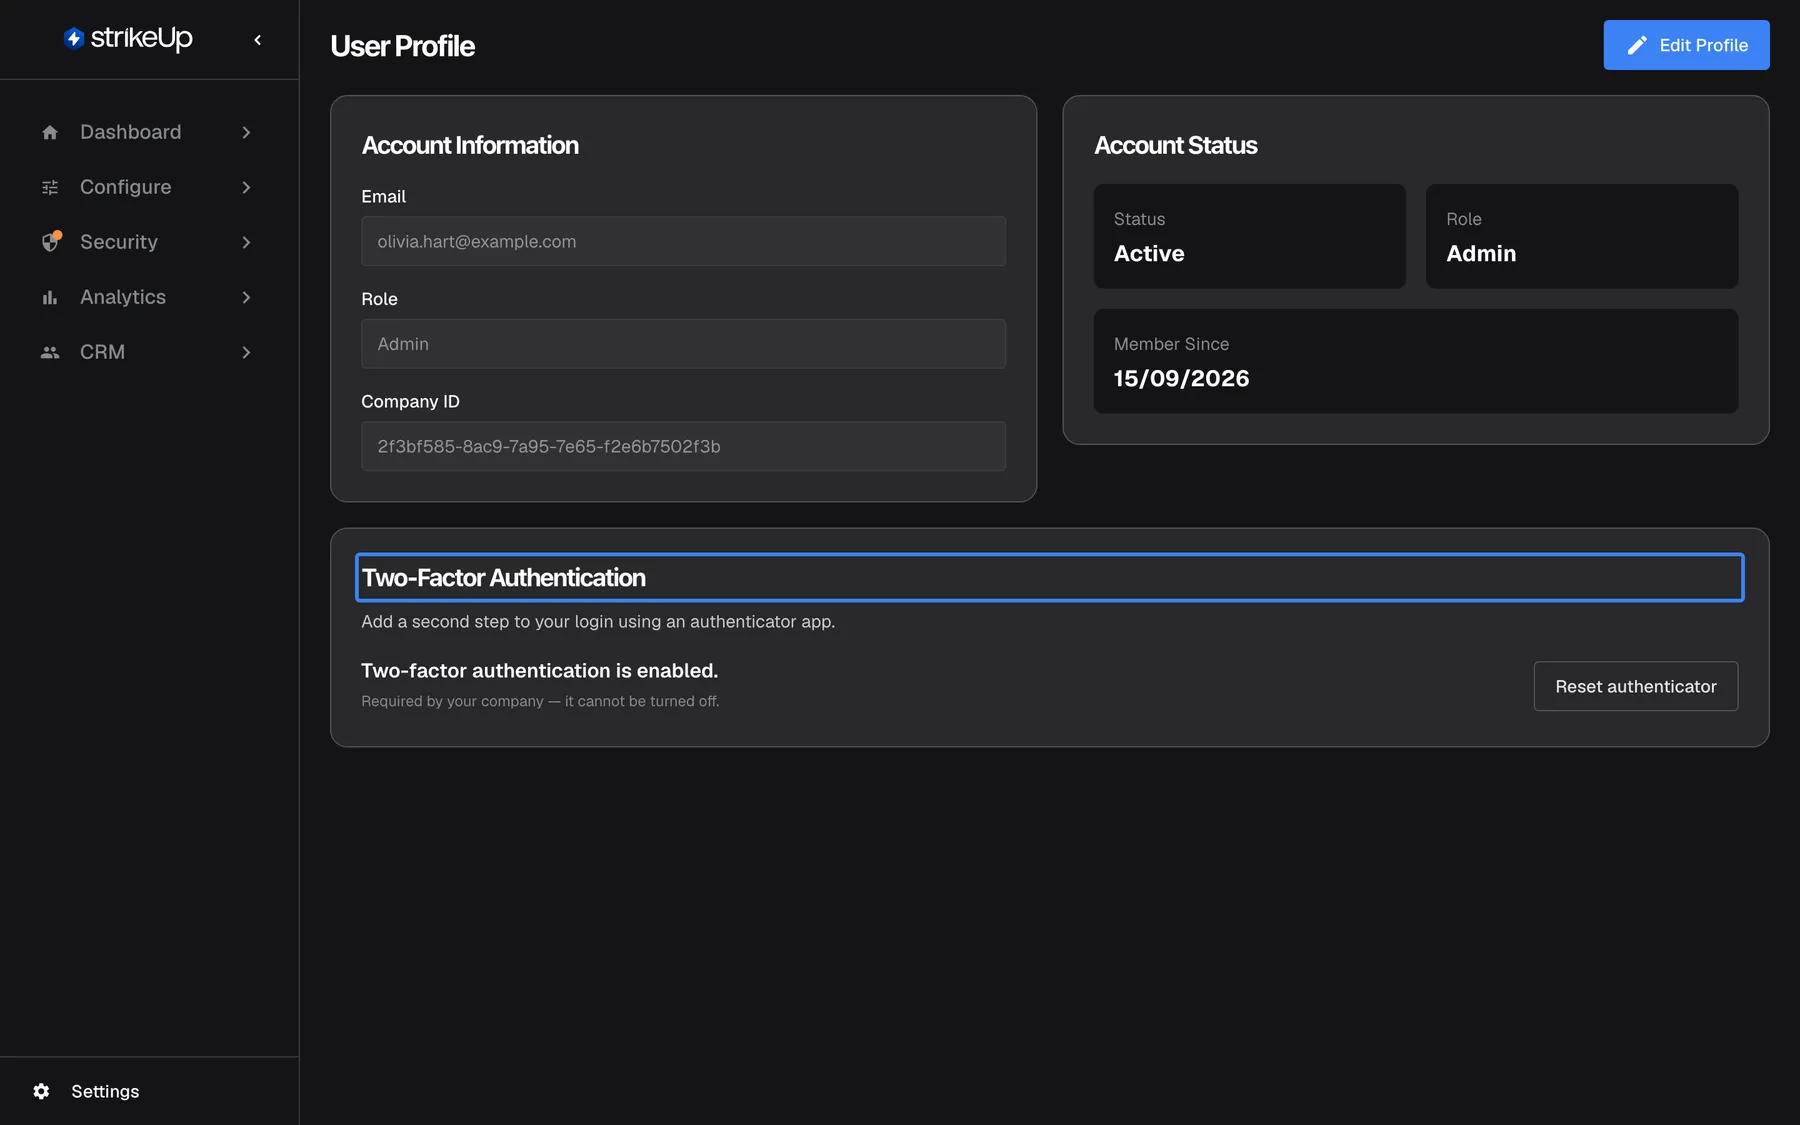This screenshot has height=1125, width=1800.
Task: Click the Dashboard home icon
Action: [50, 132]
